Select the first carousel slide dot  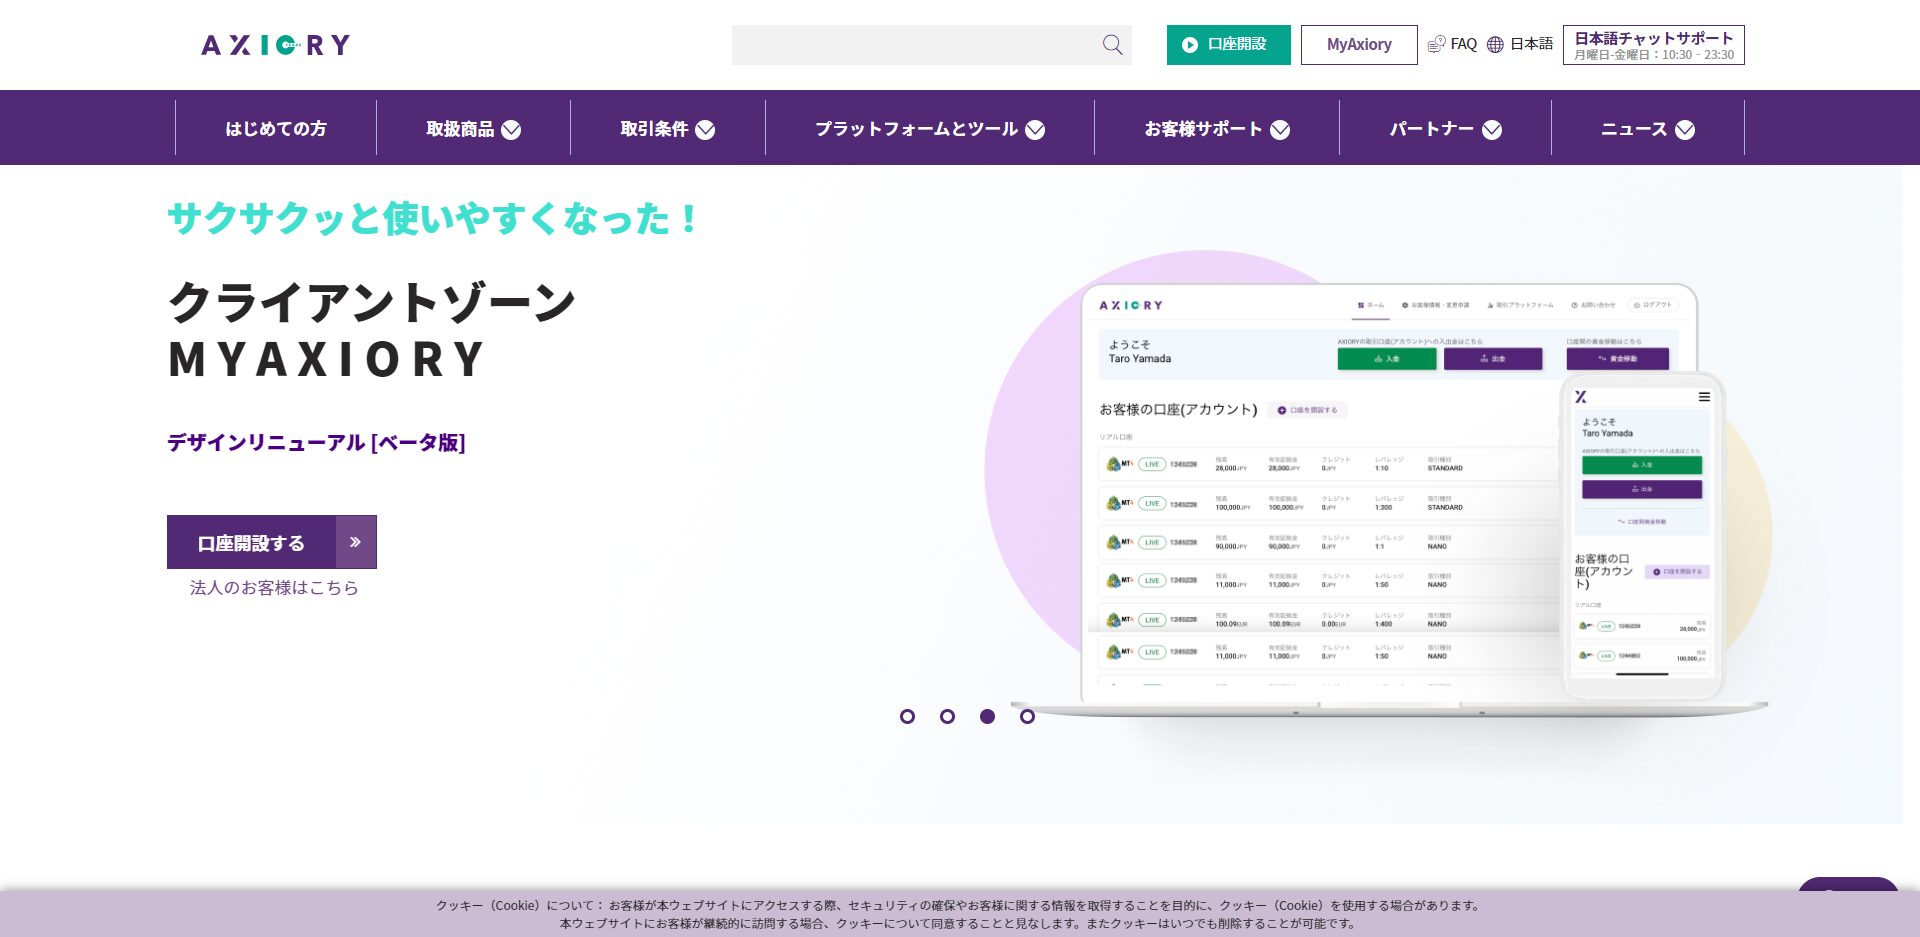907,716
